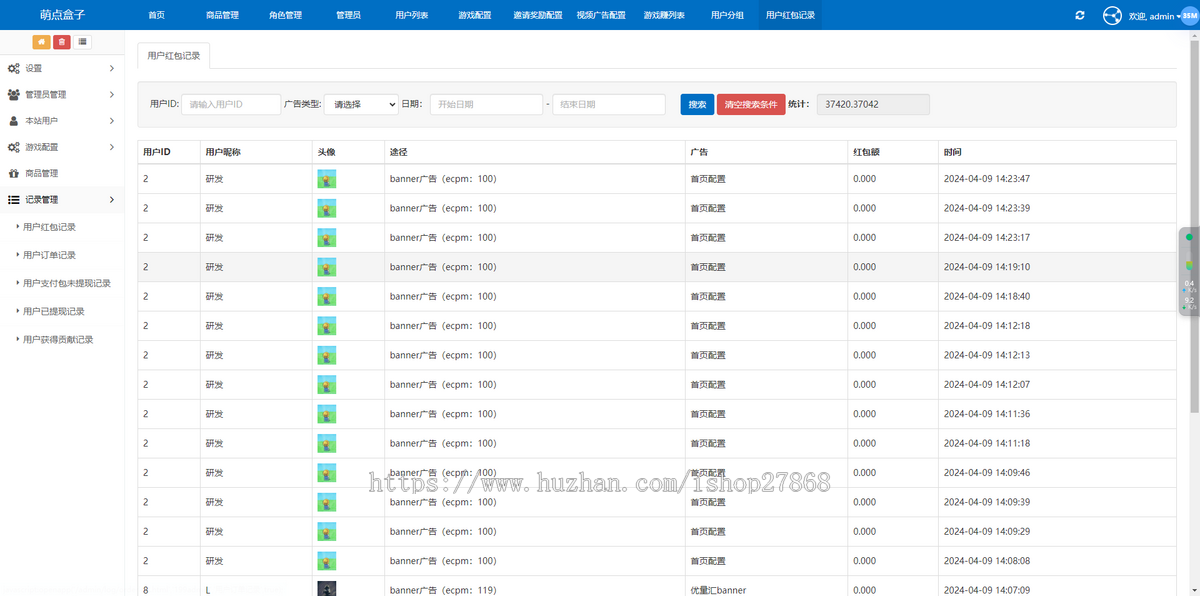Open 游戏配置 in the top navigation
The height and width of the screenshot is (596, 1200).
(x=475, y=15)
